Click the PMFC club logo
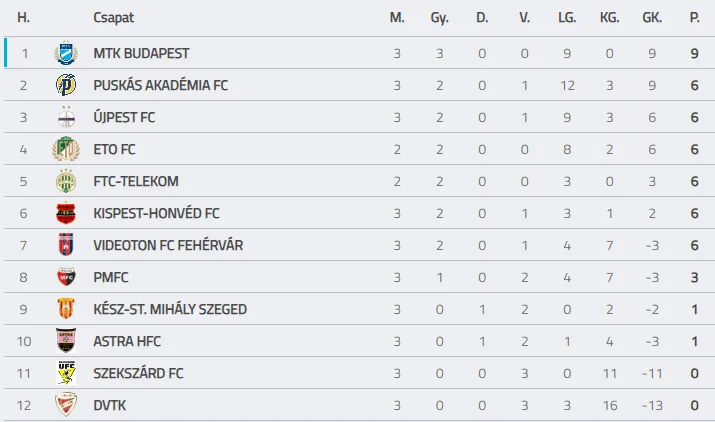Viewport: 715px width, 422px height. click(66, 276)
